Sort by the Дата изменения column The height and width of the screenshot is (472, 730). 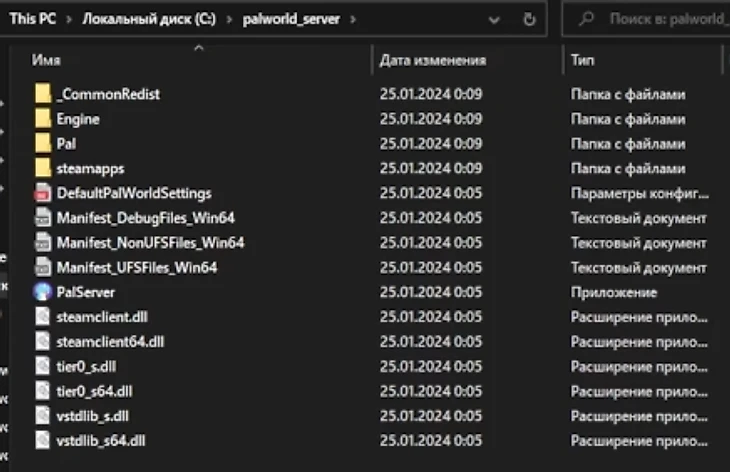(432, 60)
